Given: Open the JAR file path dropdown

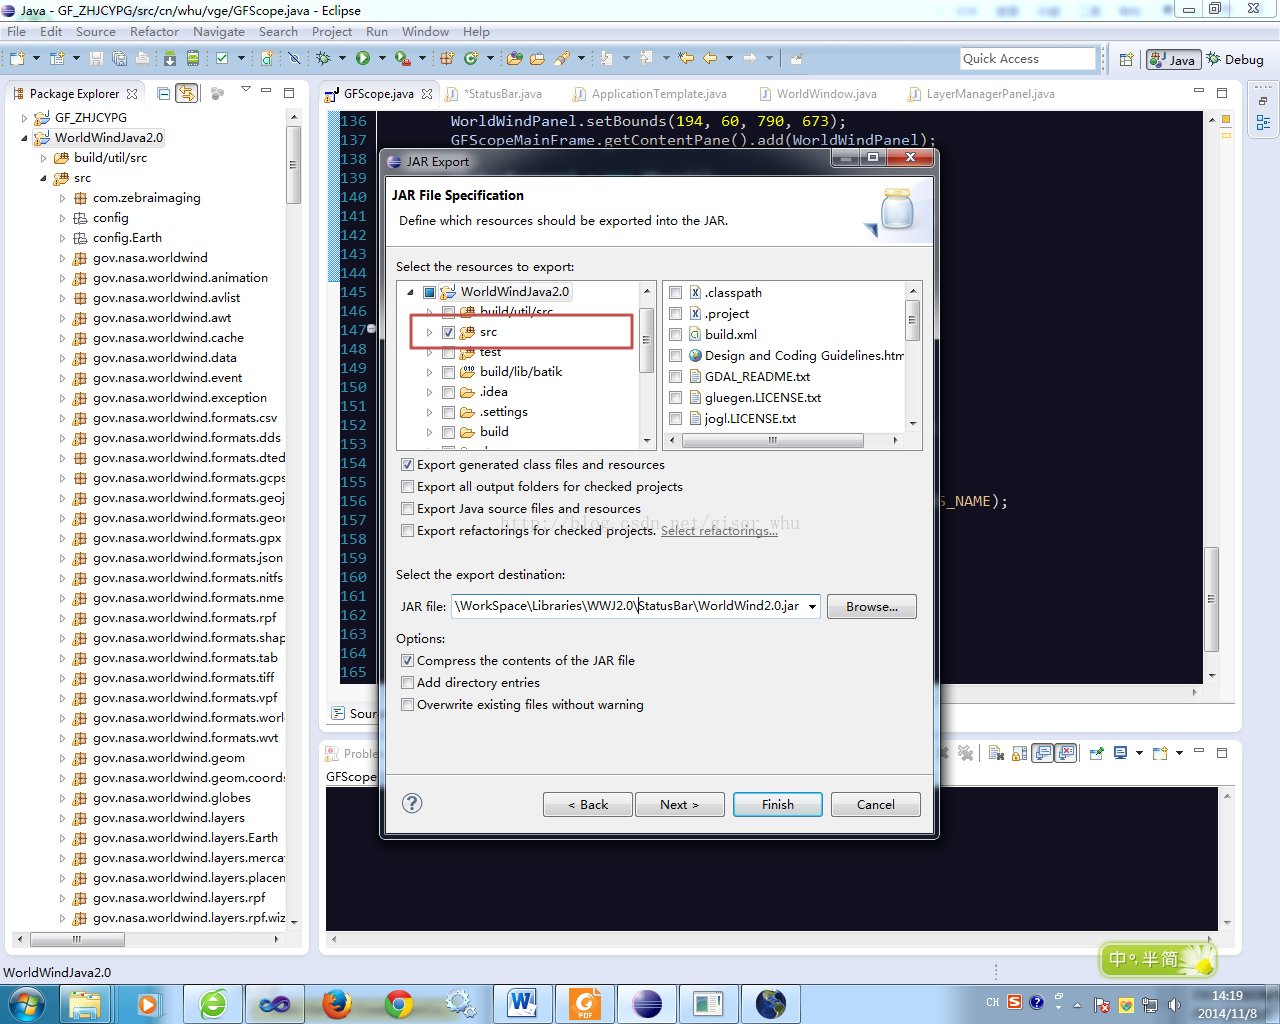Looking at the screenshot, I should (x=812, y=606).
